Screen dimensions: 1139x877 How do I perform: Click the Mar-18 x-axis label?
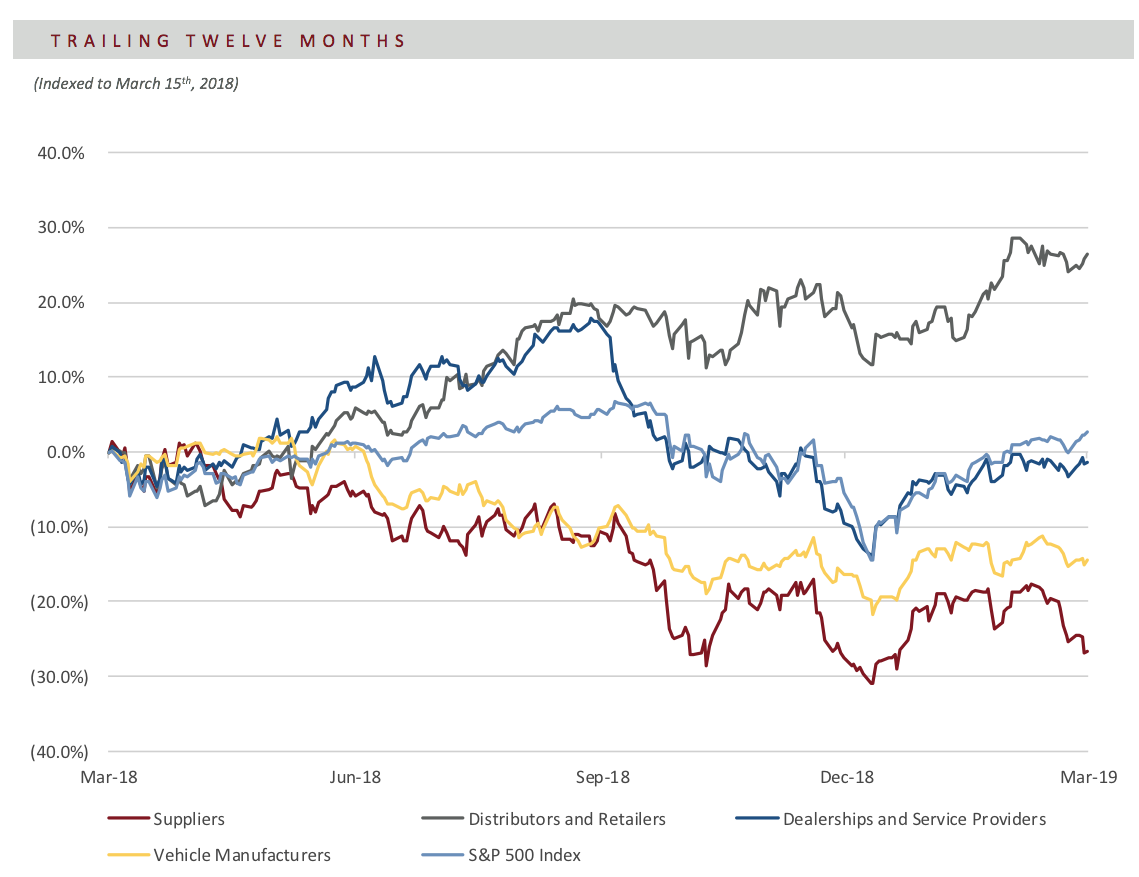click(108, 777)
